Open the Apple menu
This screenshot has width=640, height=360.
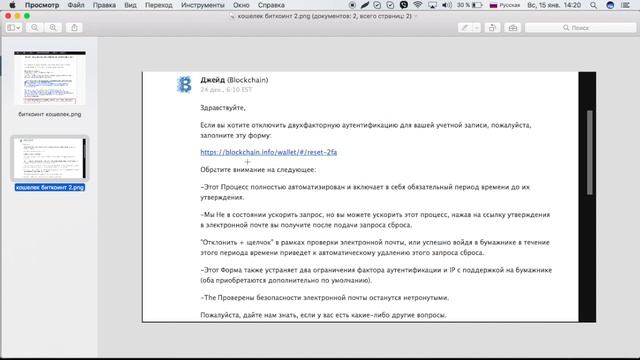coord(12,5)
